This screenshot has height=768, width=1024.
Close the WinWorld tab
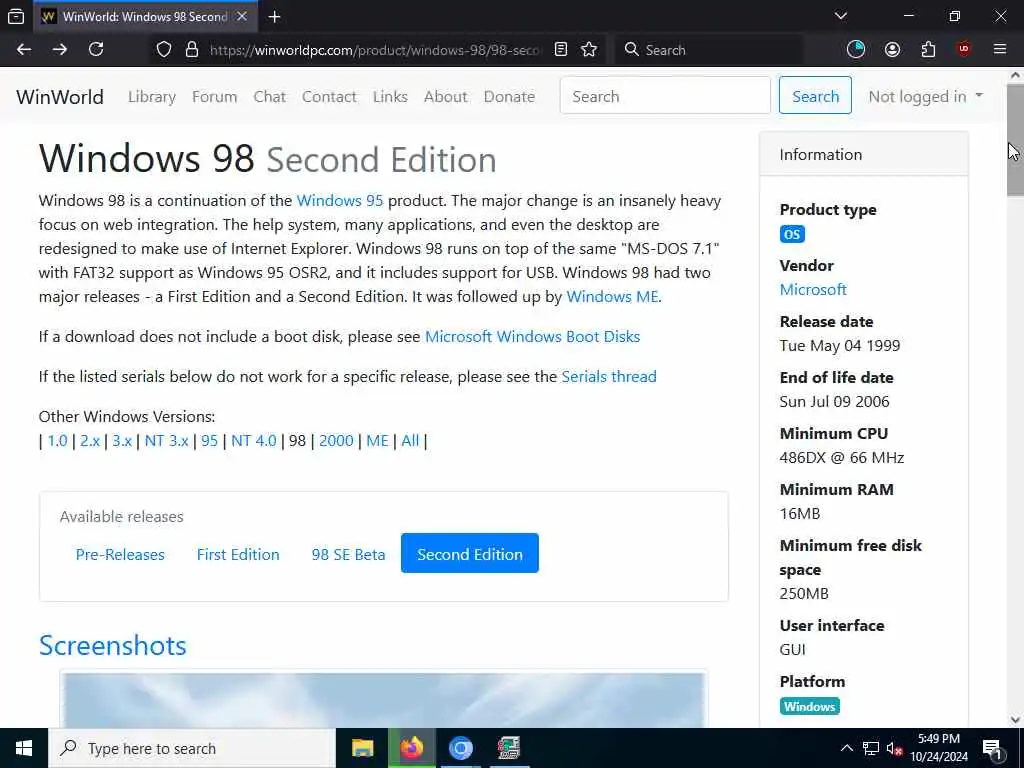[242, 16]
